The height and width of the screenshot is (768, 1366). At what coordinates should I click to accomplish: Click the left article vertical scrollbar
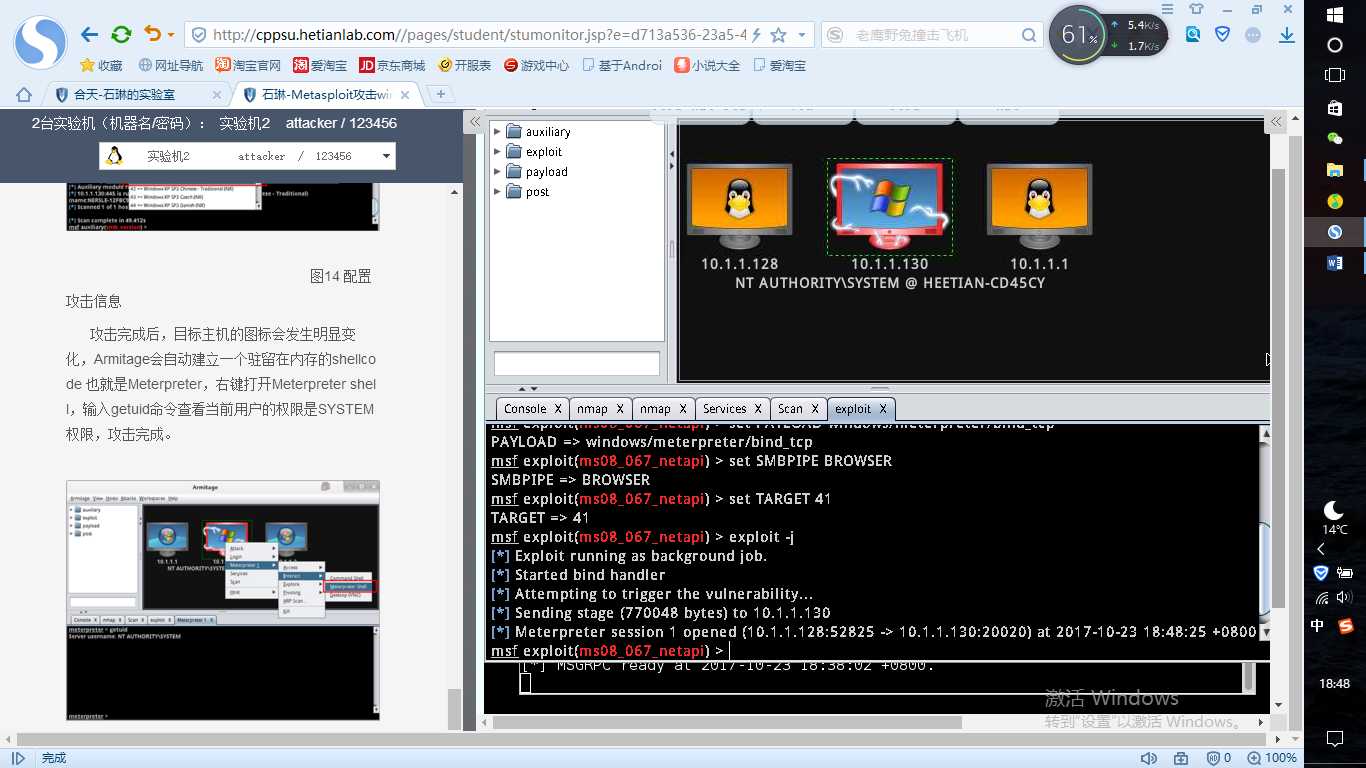point(454,710)
